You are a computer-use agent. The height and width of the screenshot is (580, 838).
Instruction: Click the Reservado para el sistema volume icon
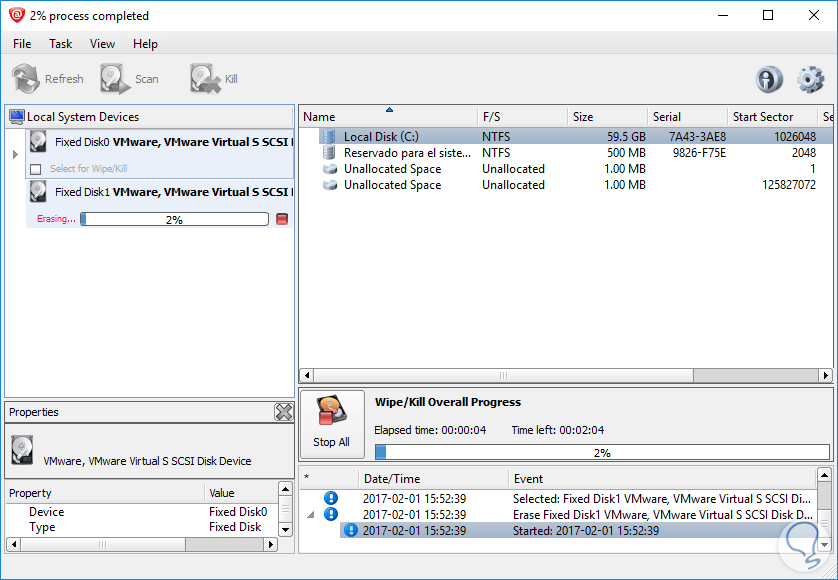(x=329, y=152)
